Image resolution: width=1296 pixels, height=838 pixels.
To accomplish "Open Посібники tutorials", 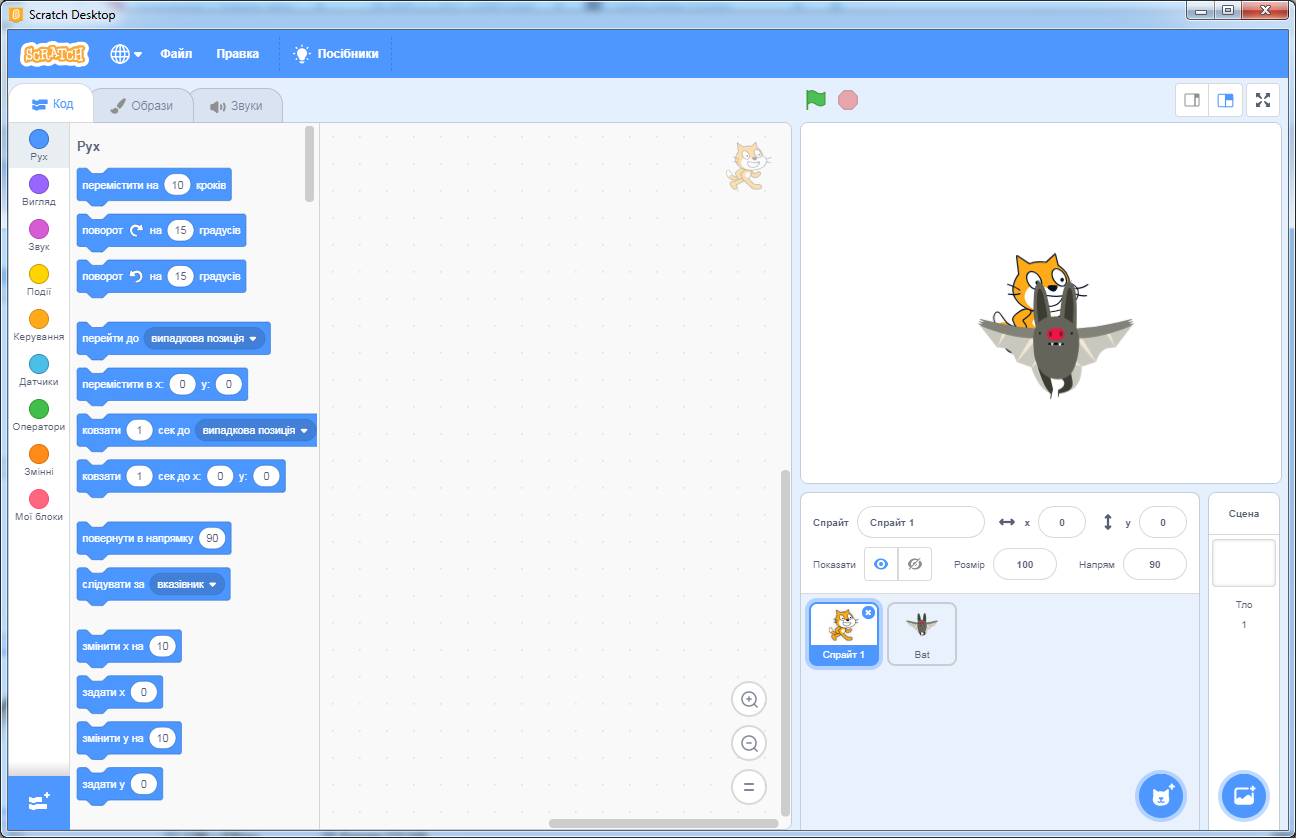I will [335, 54].
